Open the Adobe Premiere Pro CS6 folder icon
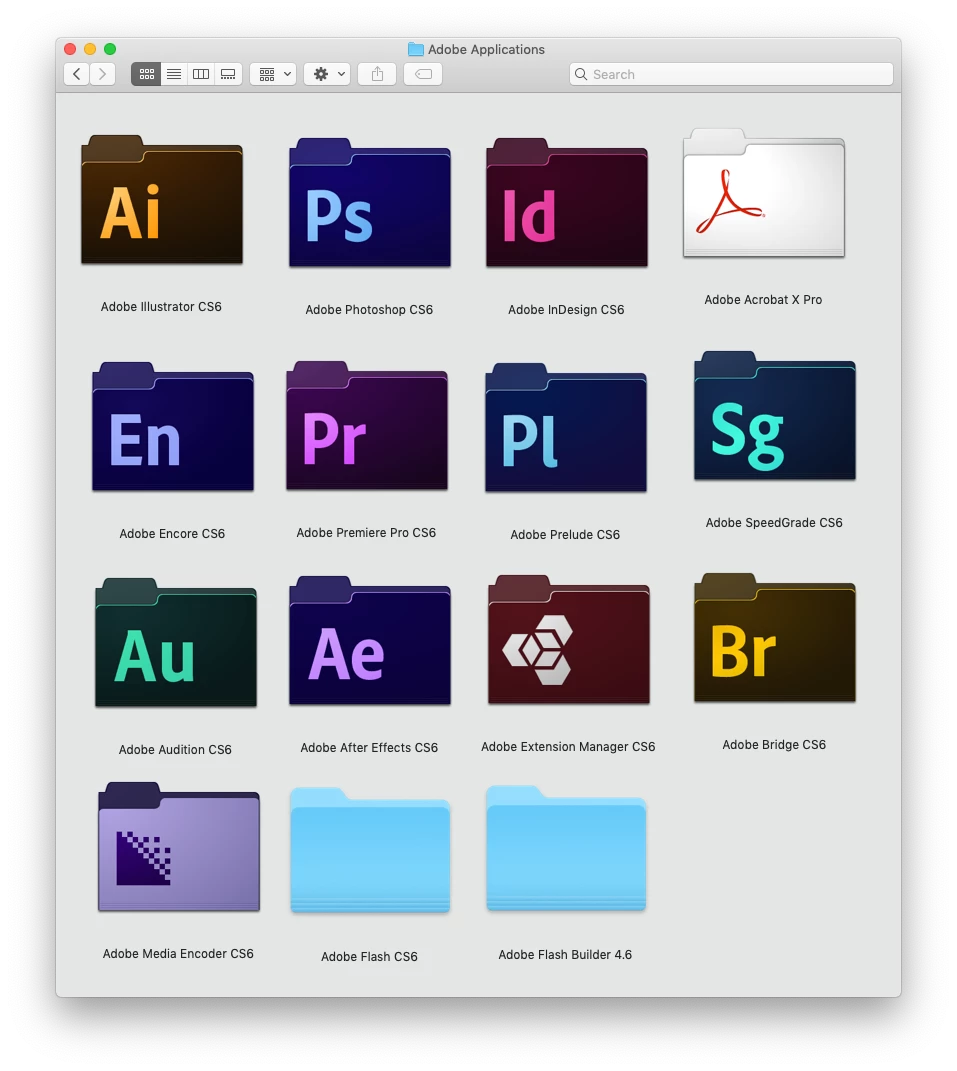 [367, 426]
